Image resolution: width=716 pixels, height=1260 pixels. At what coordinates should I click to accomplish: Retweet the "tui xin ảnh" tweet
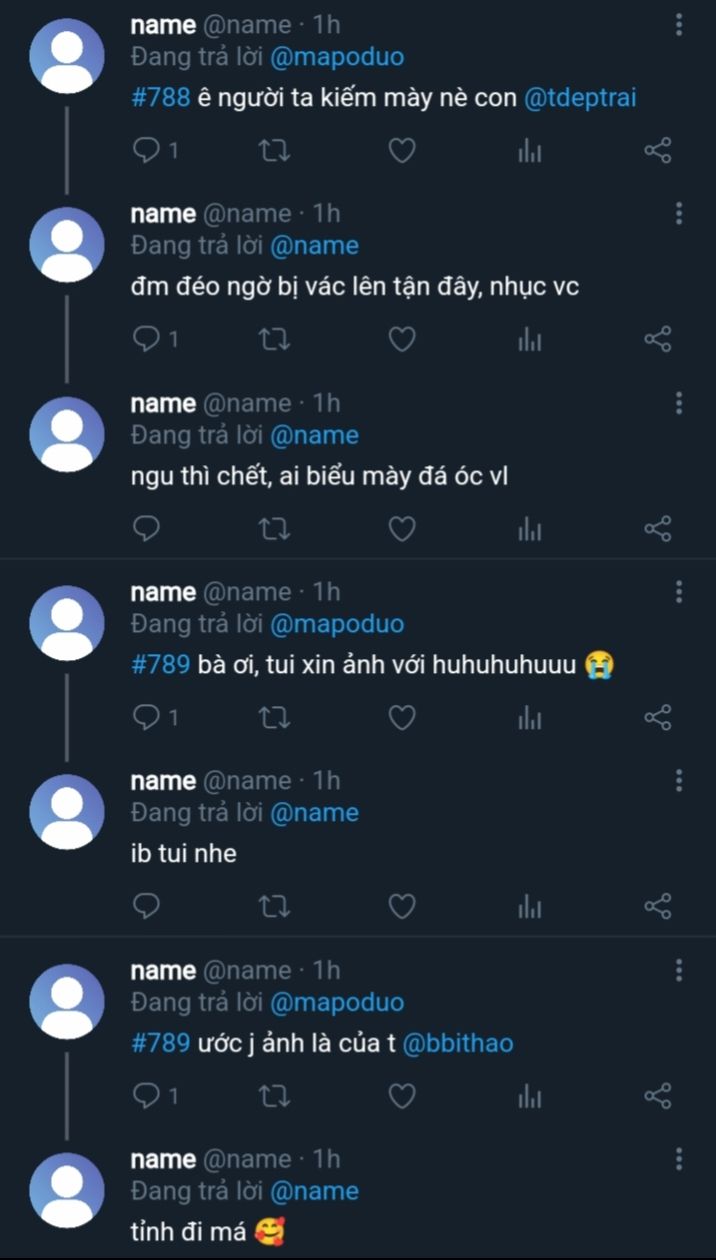coord(275,718)
